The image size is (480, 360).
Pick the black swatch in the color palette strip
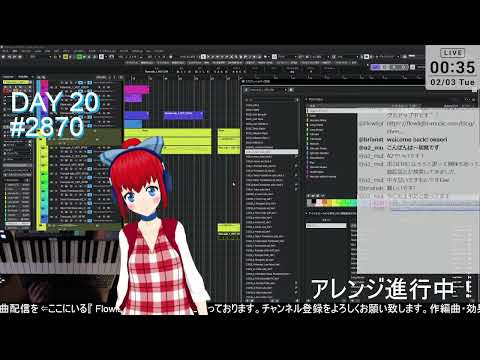tap(314, 202)
